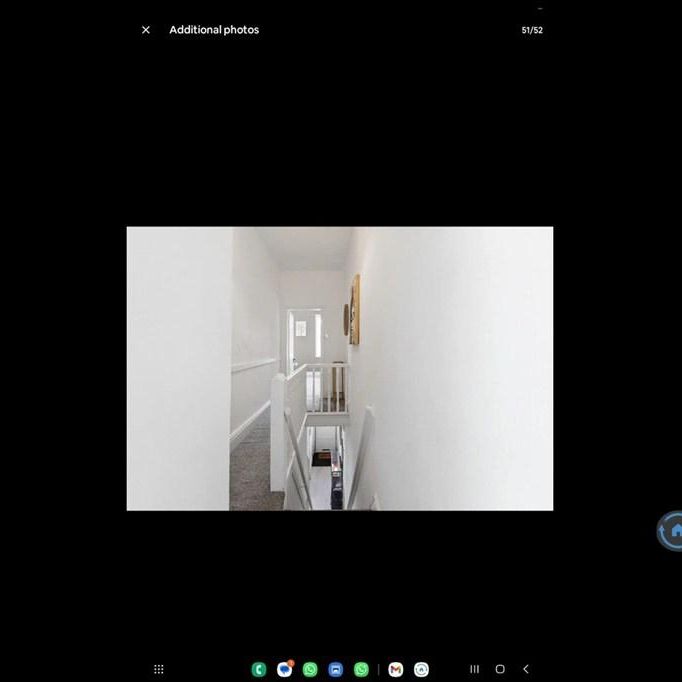Open Gmail from the taskbar
This screenshot has width=682, height=682.
(396, 669)
